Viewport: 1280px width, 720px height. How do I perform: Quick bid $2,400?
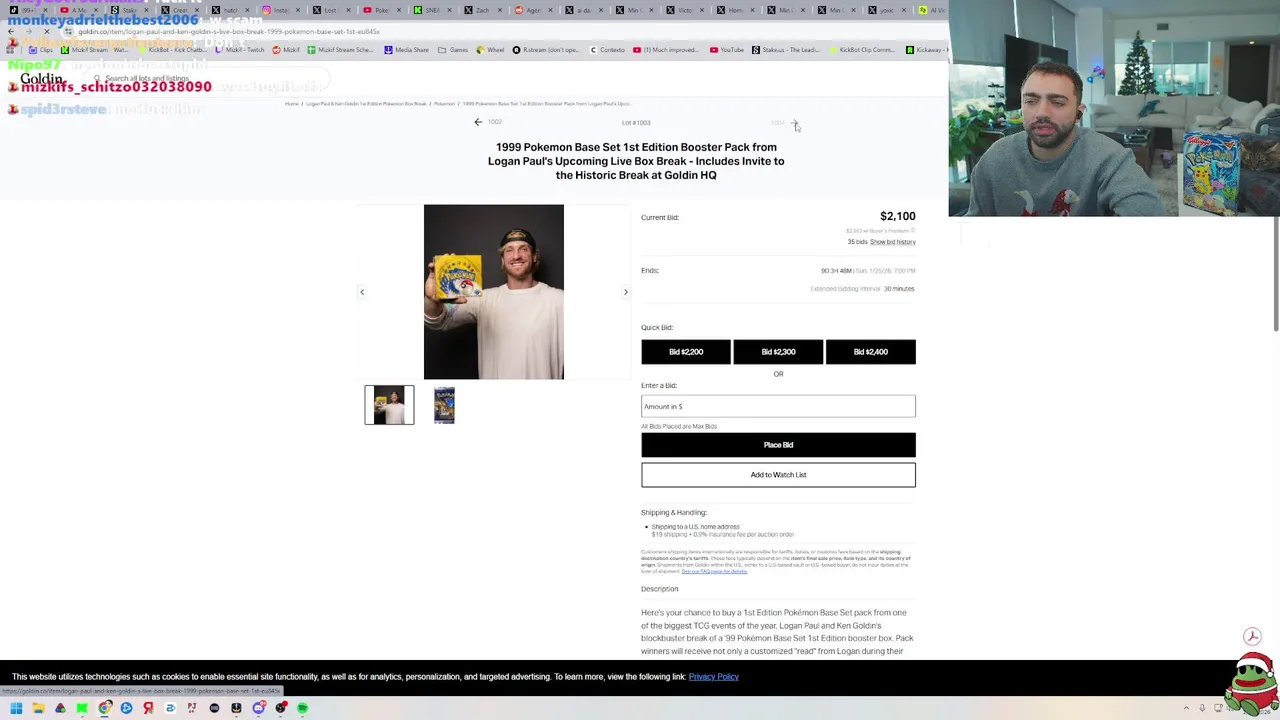point(870,352)
